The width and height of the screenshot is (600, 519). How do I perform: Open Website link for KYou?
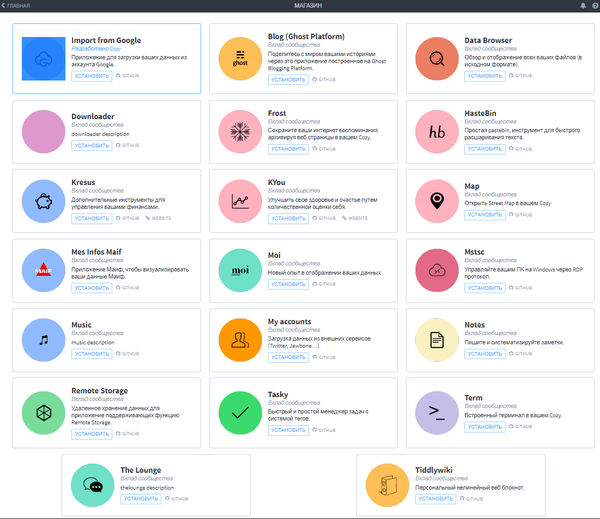pyautogui.click(x=355, y=218)
